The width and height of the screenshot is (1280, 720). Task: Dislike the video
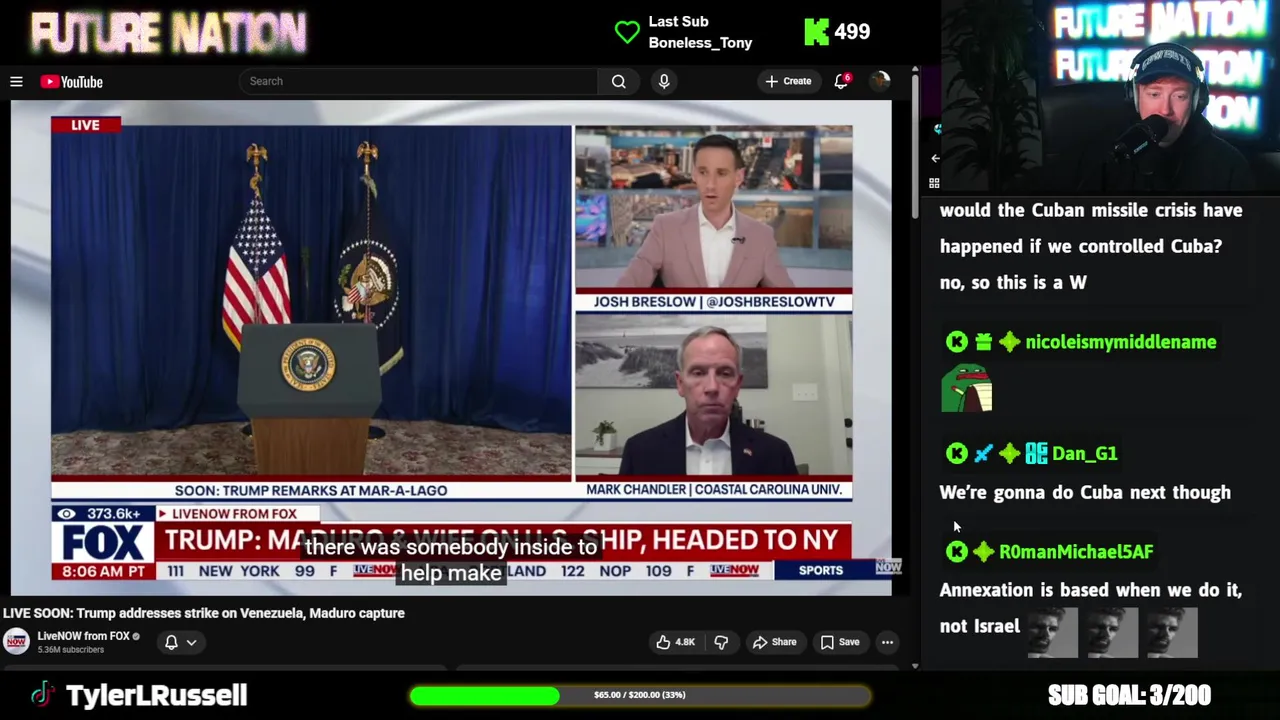pos(721,642)
